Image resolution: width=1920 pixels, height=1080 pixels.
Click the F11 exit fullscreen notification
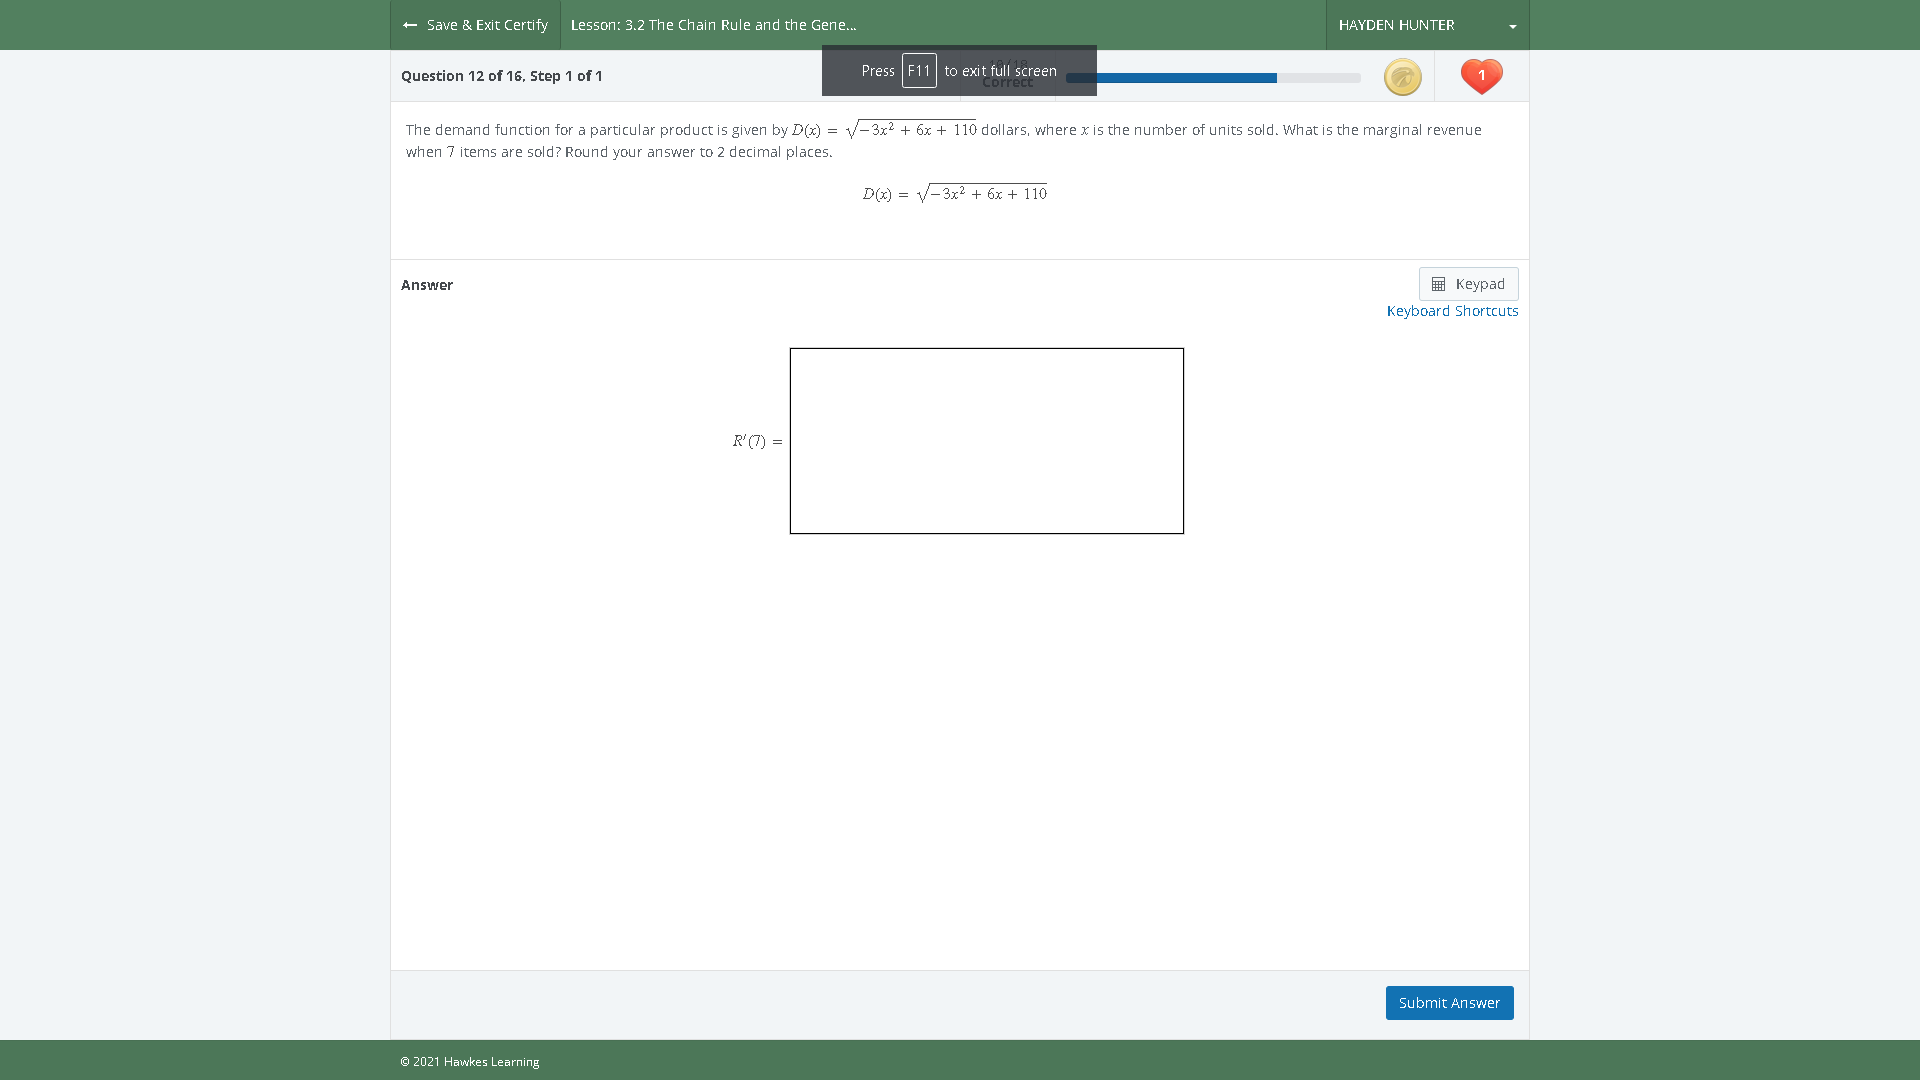coord(958,70)
